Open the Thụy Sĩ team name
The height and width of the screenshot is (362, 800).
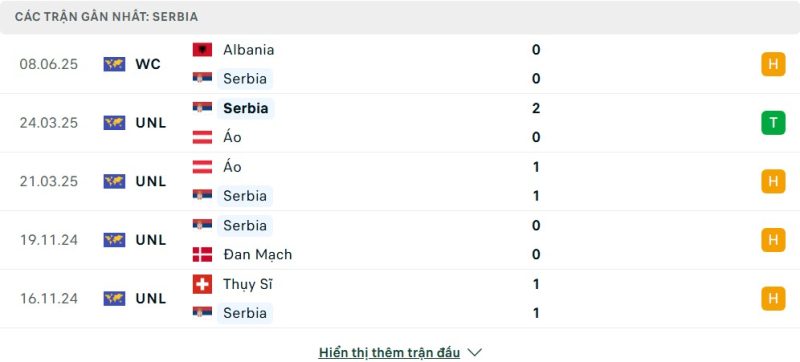247,284
